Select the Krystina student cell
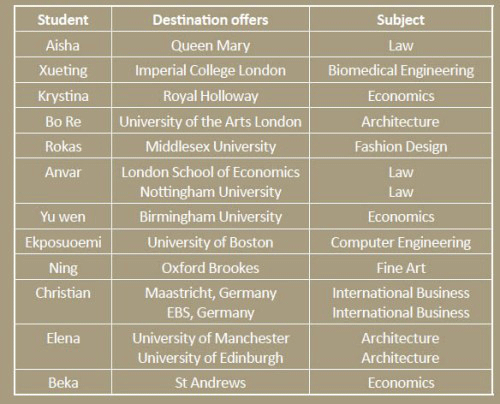This screenshot has width=500, height=404. 63,96
